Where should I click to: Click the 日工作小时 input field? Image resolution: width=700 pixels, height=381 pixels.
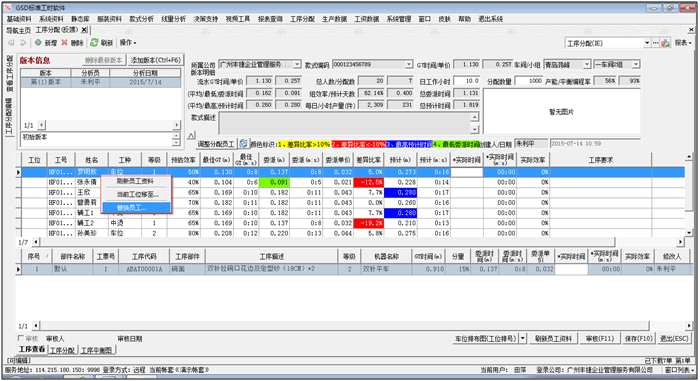(x=467, y=81)
